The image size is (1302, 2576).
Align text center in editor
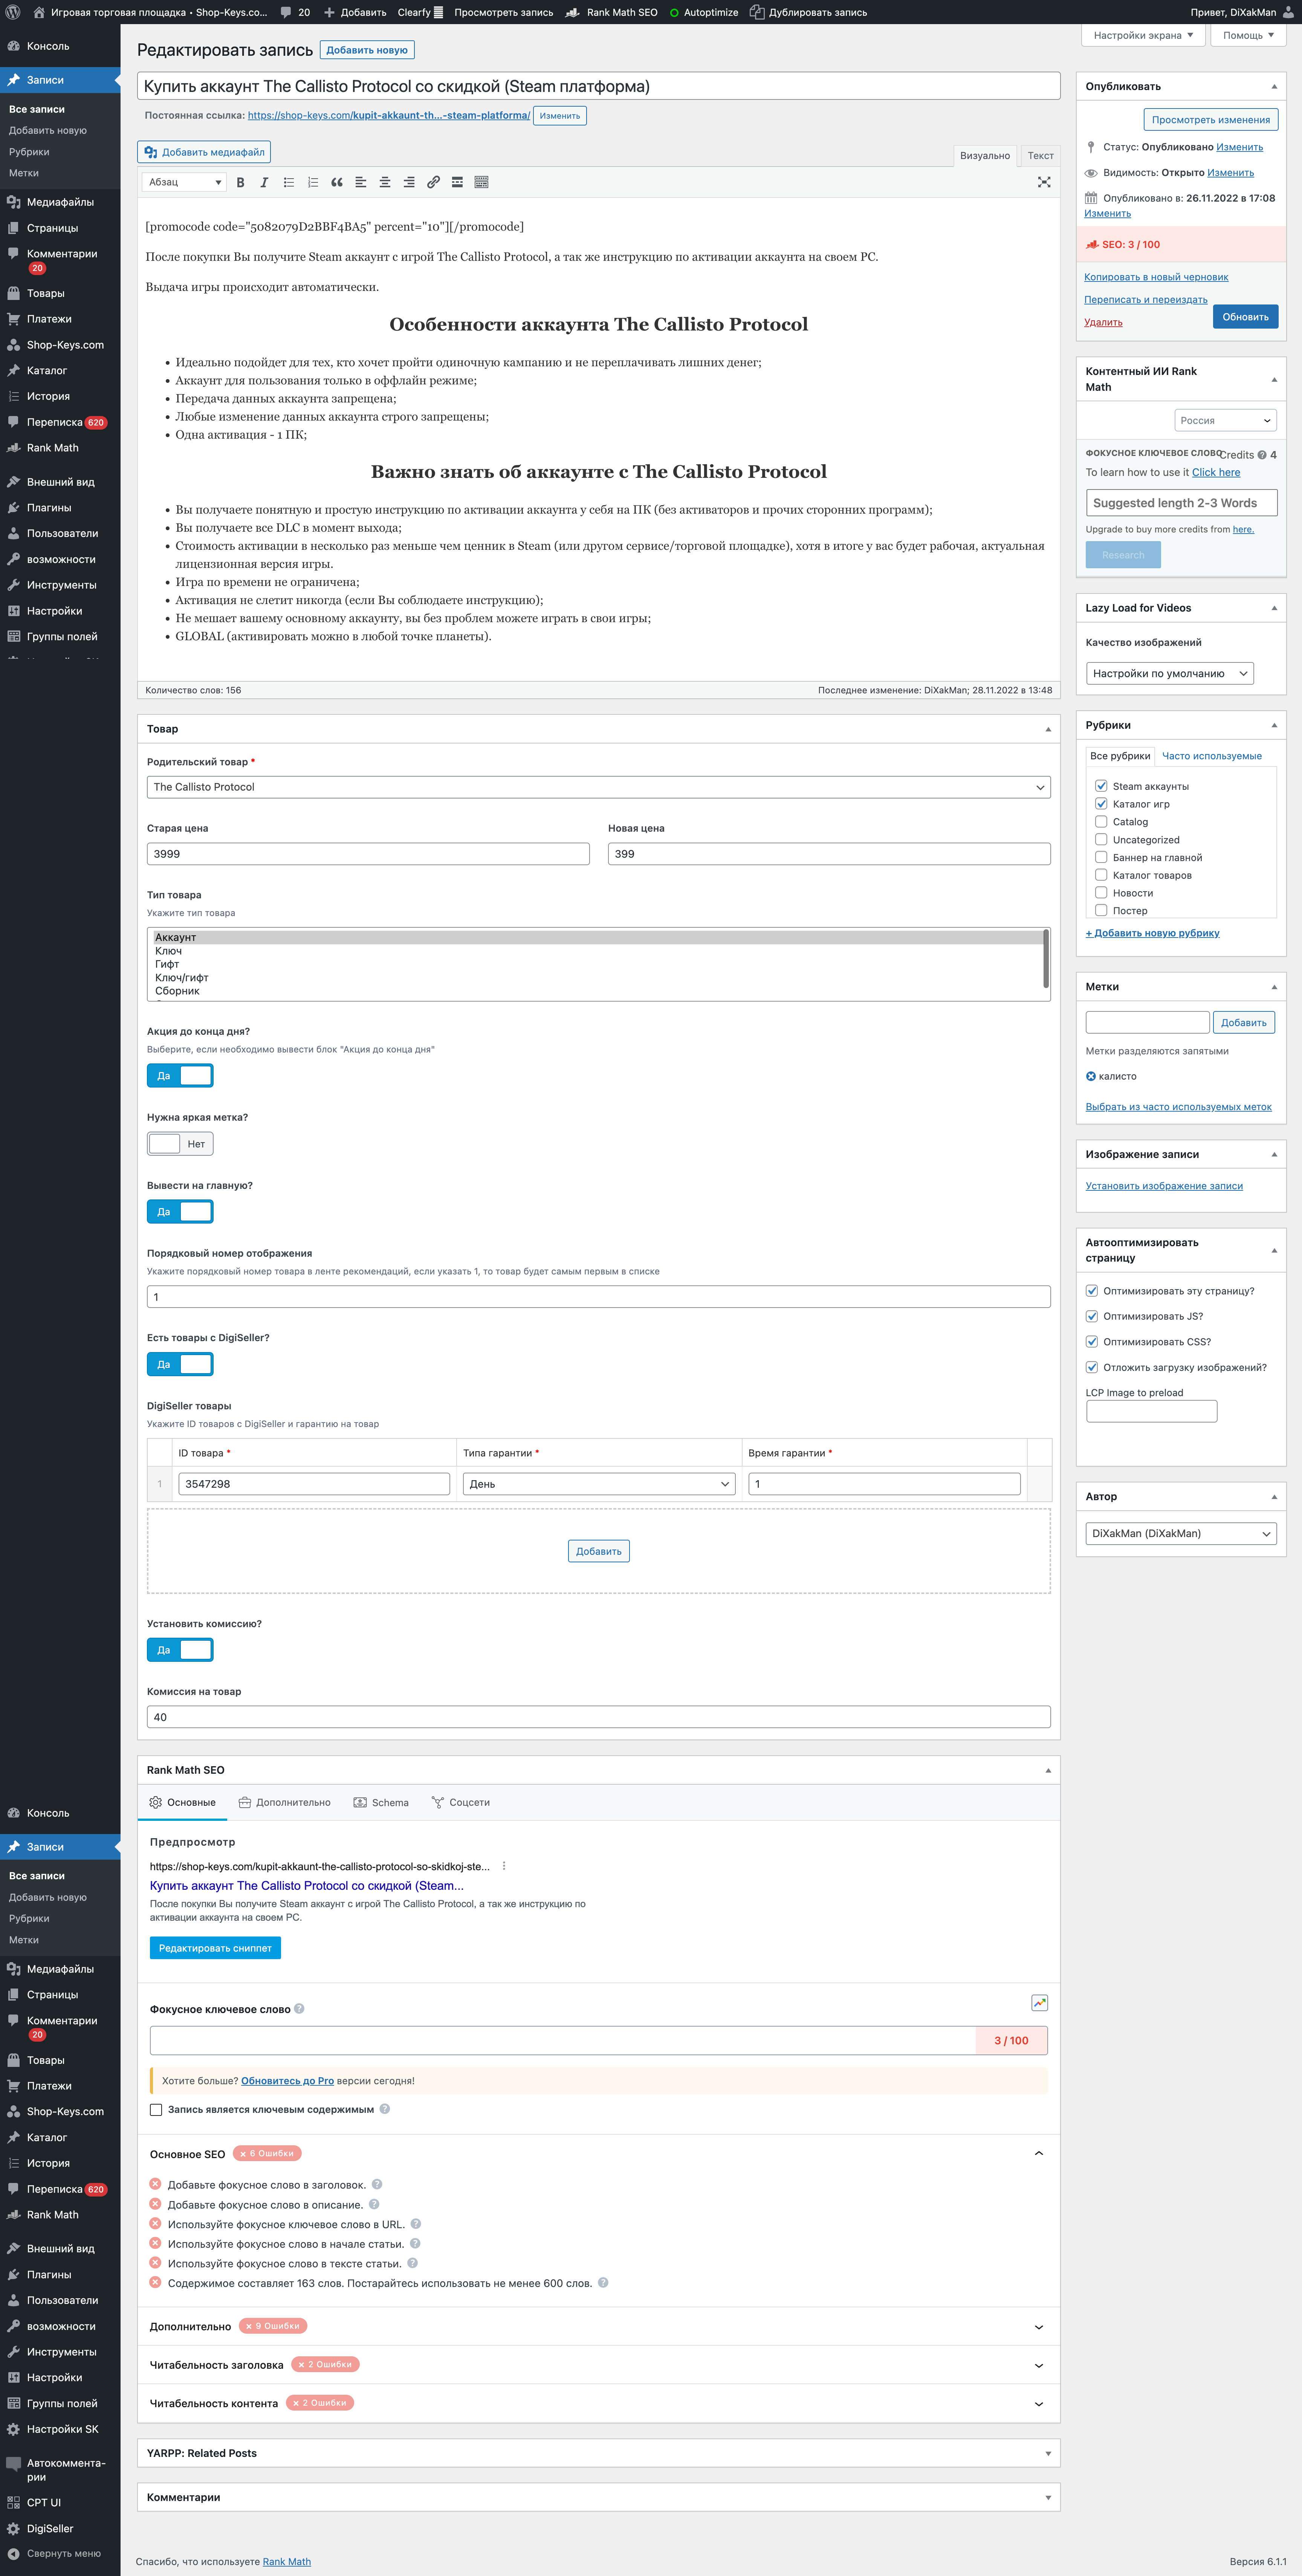coord(385,182)
